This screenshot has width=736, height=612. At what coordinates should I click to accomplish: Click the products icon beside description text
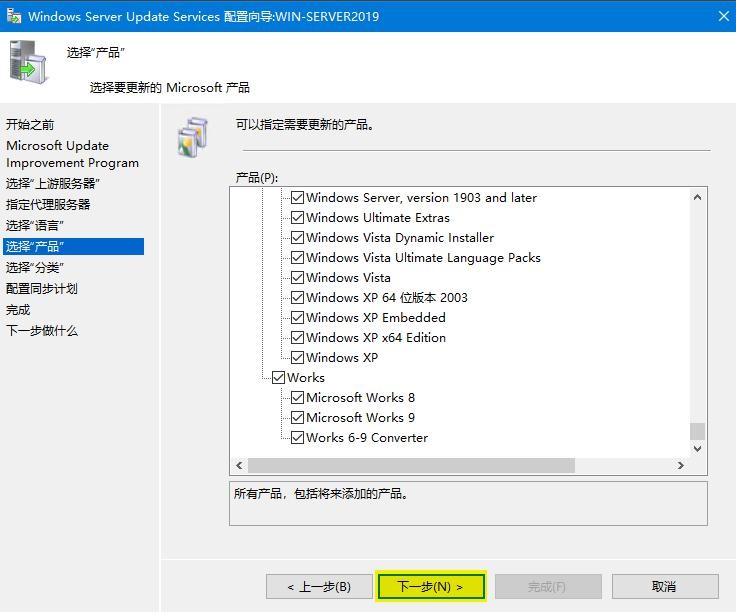(x=192, y=138)
